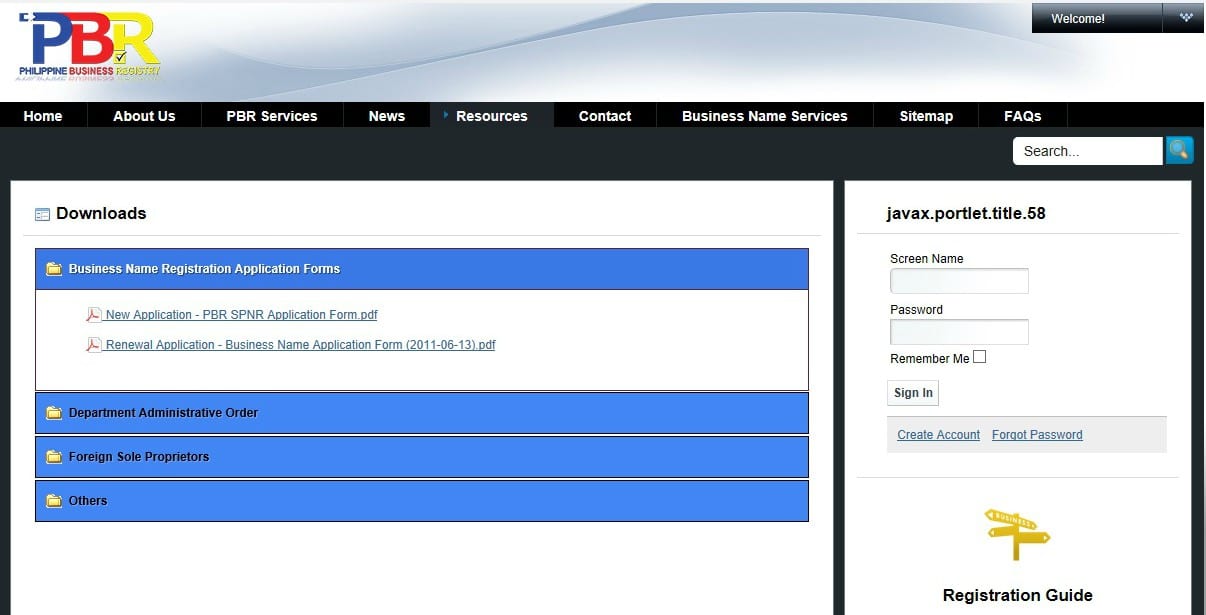The width and height of the screenshot is (1206, 615).
Task: Click the magnifier search button
Action: pos(1180,150)
